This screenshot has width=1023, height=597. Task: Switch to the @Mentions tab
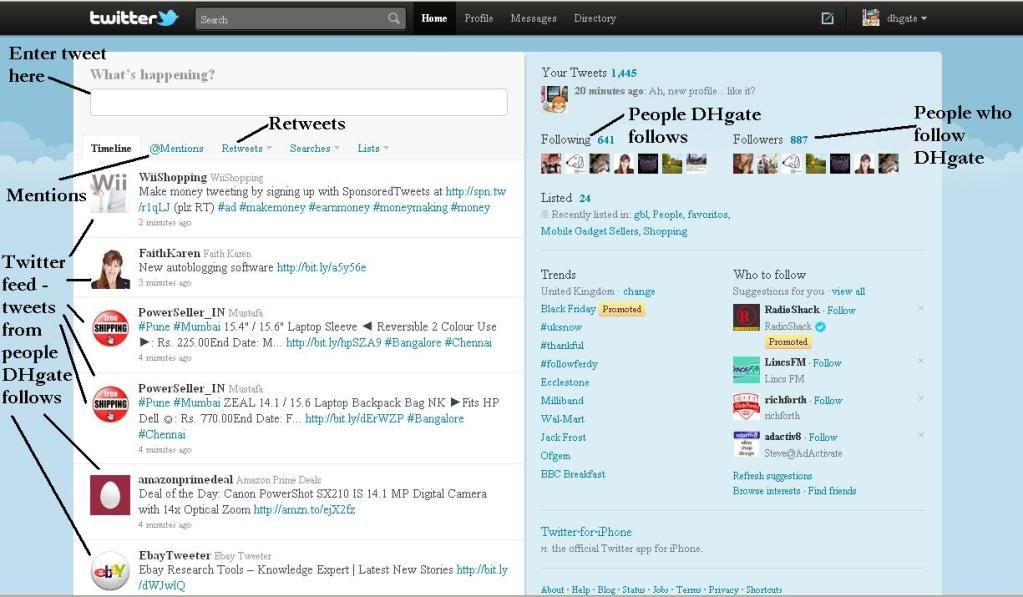176,149
